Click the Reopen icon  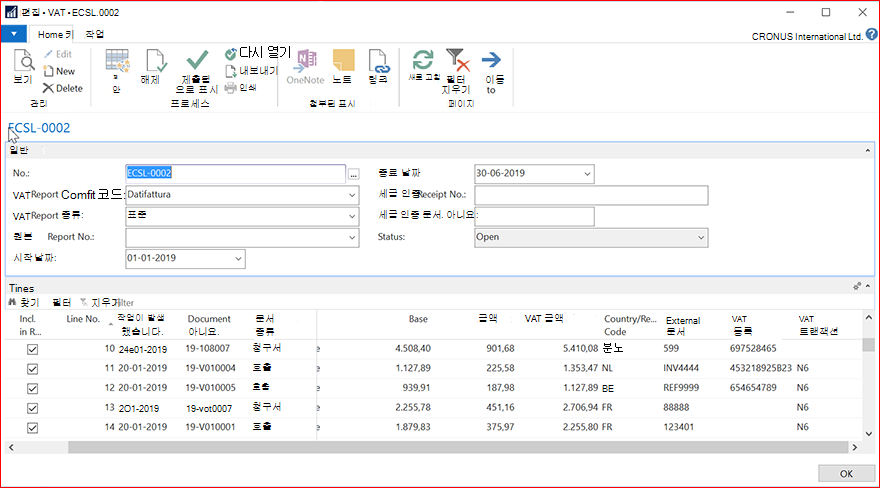[x=230, y=54]
